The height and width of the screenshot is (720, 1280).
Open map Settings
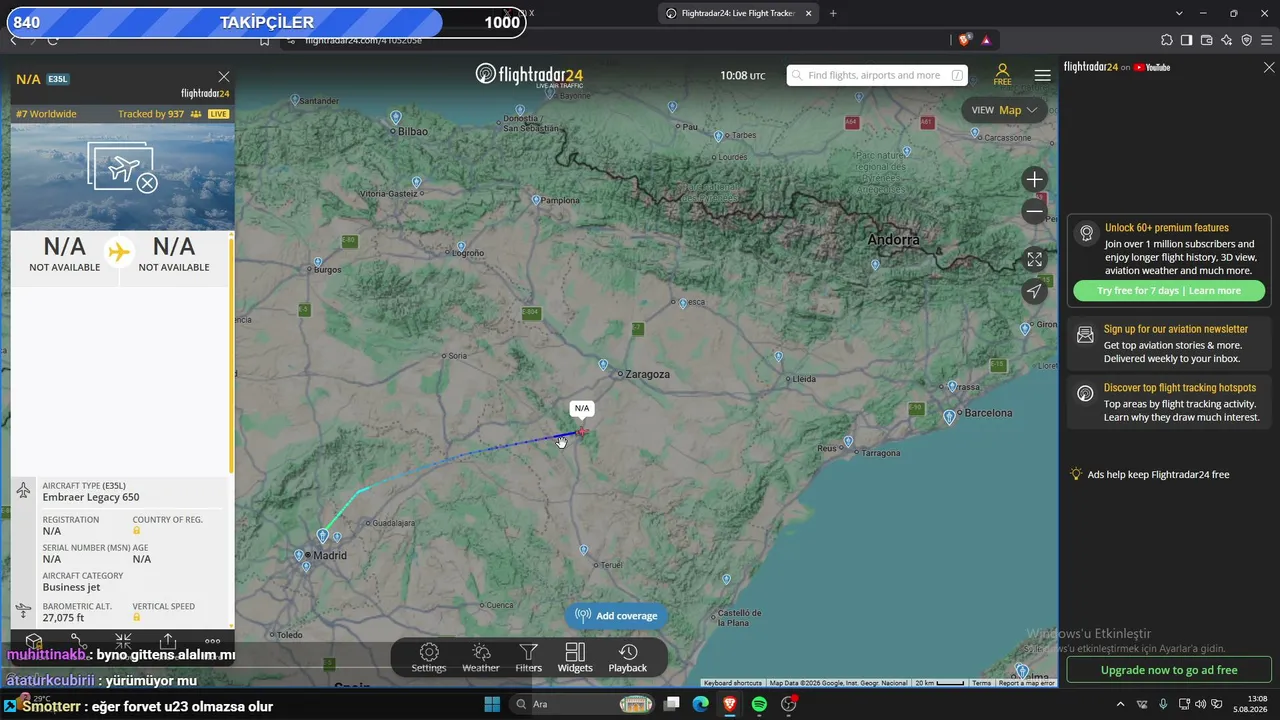(429, 658)
